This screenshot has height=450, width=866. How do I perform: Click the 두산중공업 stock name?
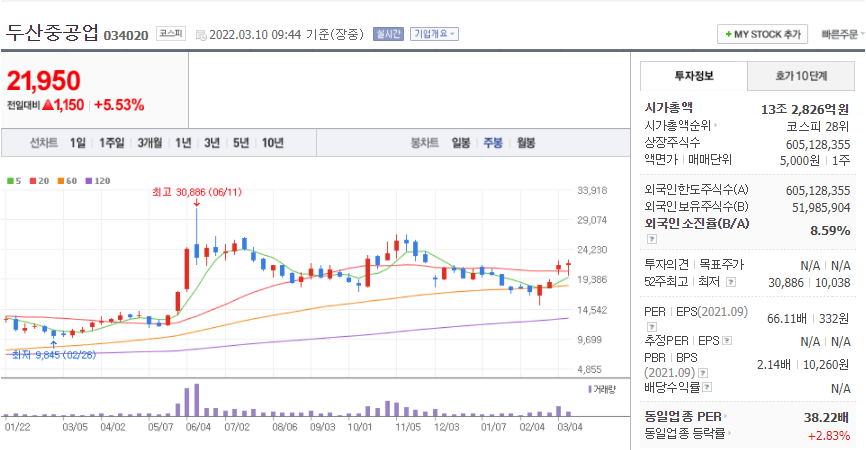[x=52, y=33]
